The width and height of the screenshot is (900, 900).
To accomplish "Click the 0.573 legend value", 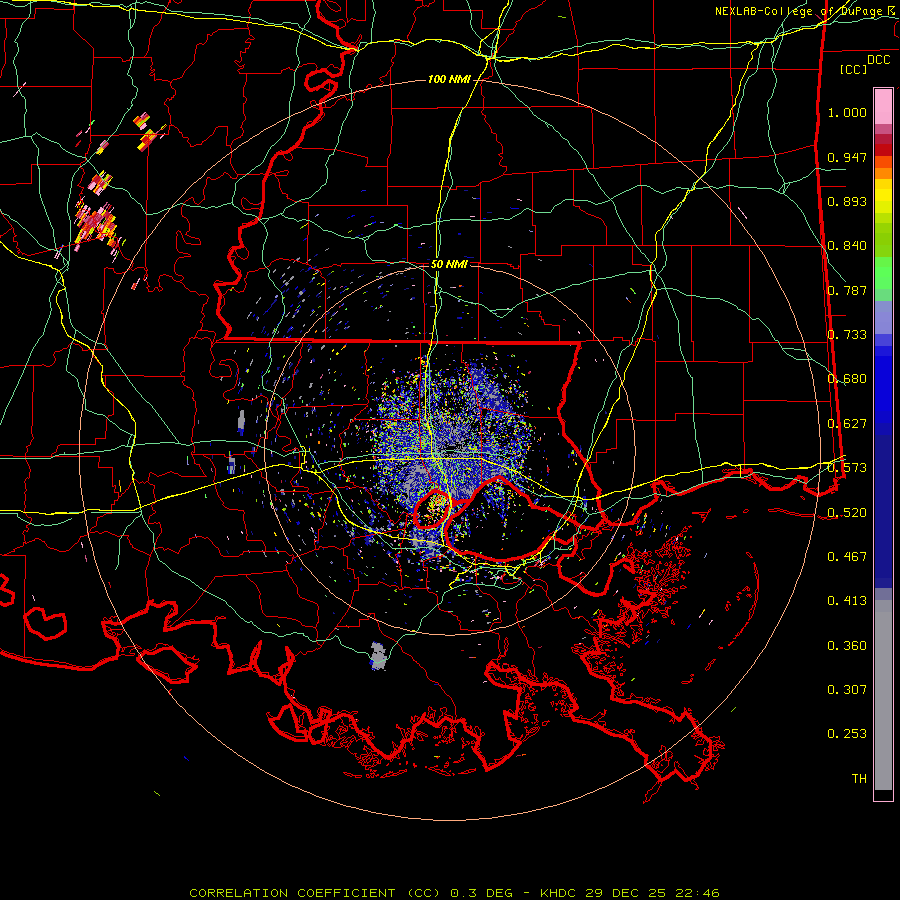I will 847,468.
